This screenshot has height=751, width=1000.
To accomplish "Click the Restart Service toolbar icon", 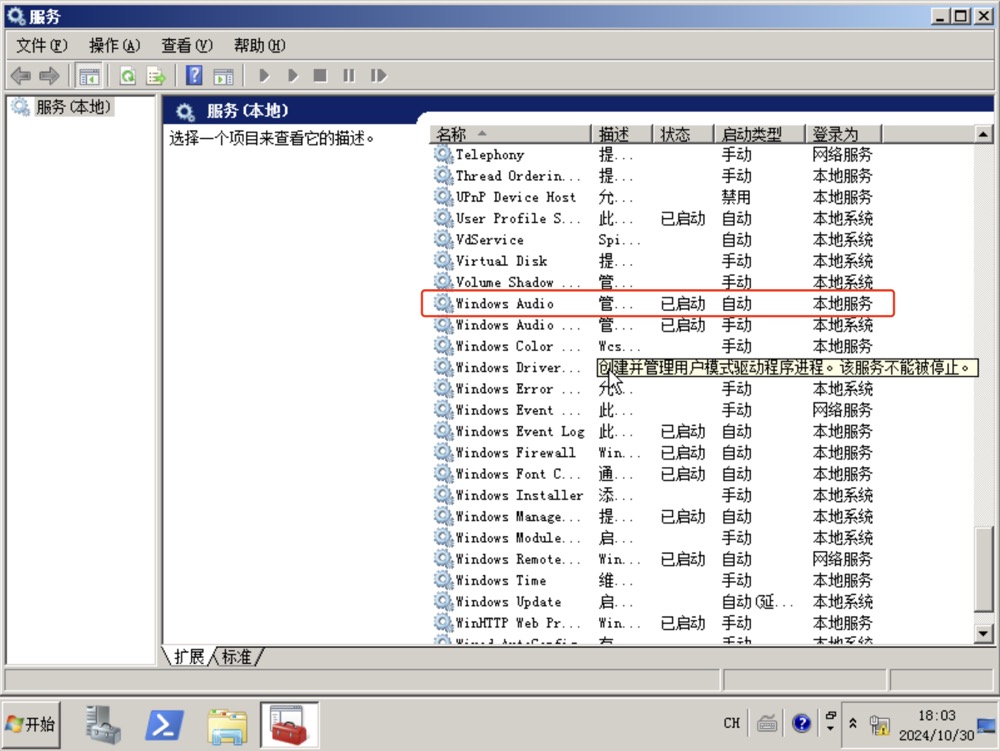I will [378, 76].
